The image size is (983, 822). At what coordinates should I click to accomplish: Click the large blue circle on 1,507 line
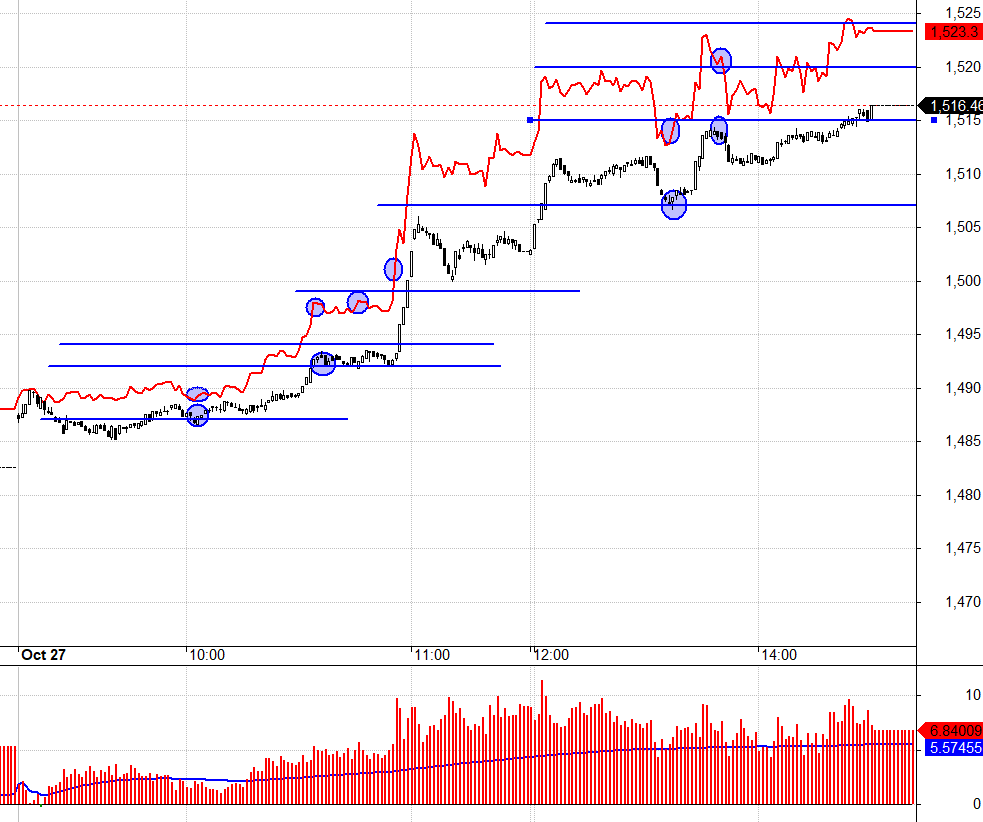coord(674,205)
